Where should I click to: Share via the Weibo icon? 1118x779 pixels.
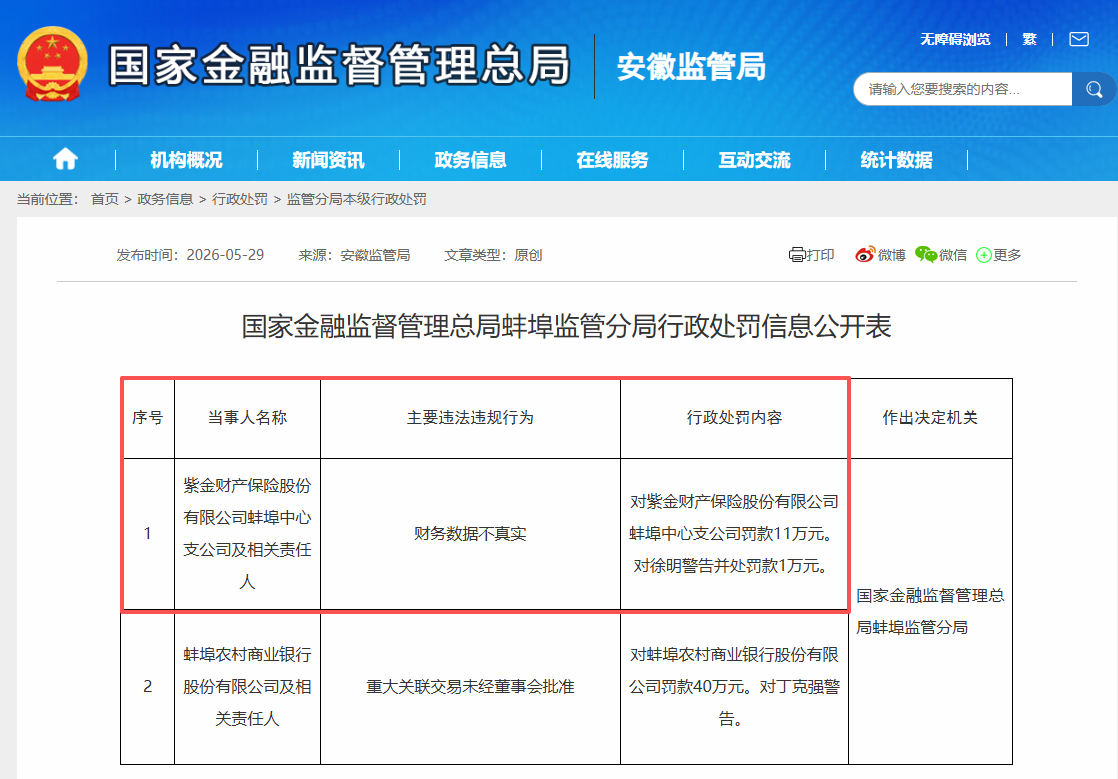(x=865, y=254)
